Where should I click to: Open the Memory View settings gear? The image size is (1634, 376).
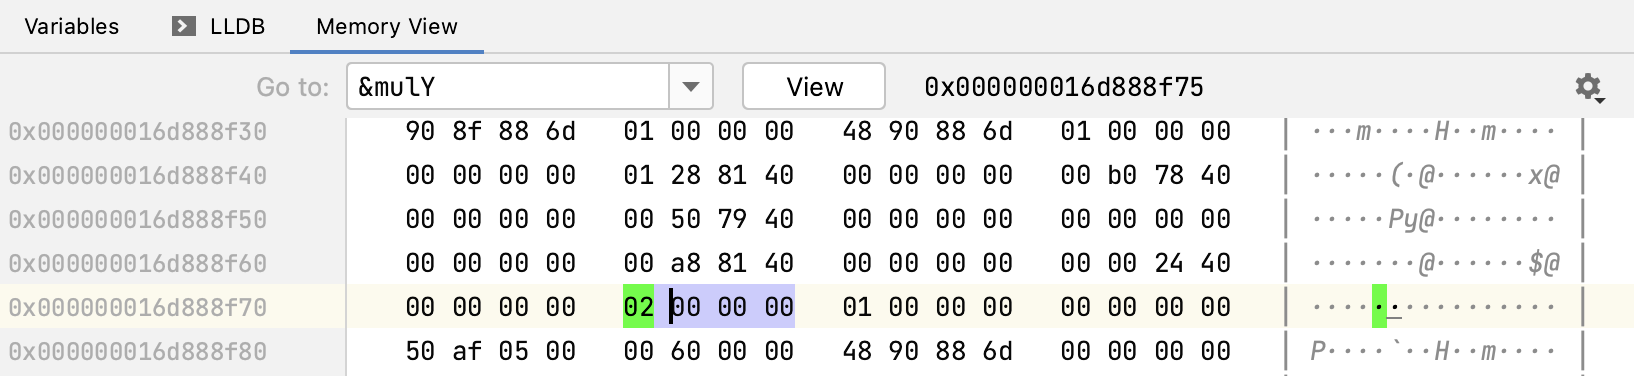pos(1589,88)
